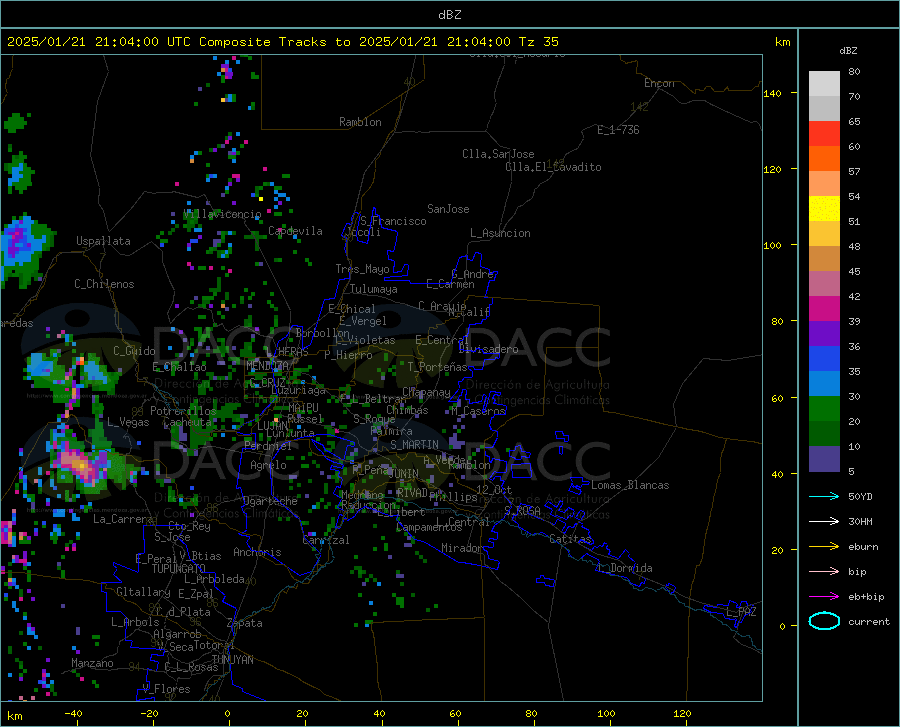Click the orange 60 dBZ legend swatch
900x727 pixels.
[824, 158]
